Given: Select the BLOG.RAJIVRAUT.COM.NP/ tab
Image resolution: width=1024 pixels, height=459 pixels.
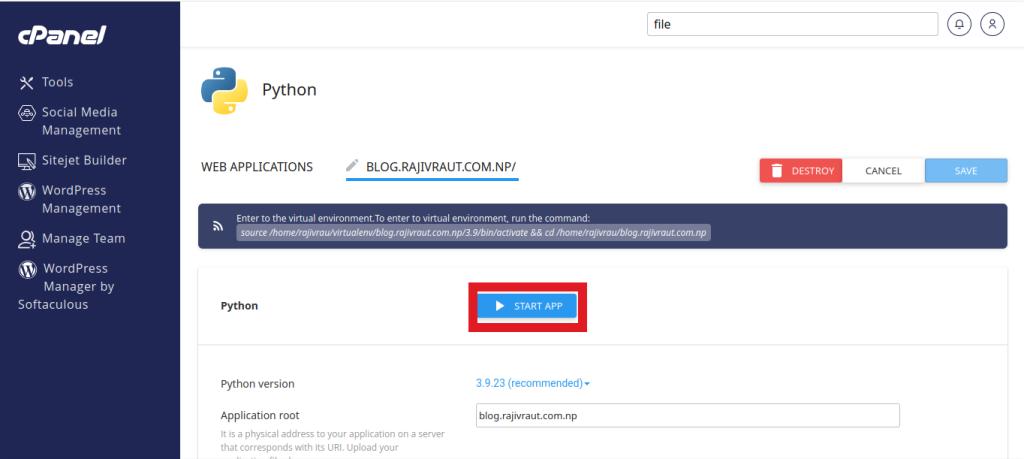Looking at the screenshot, I should coord(432,168).
